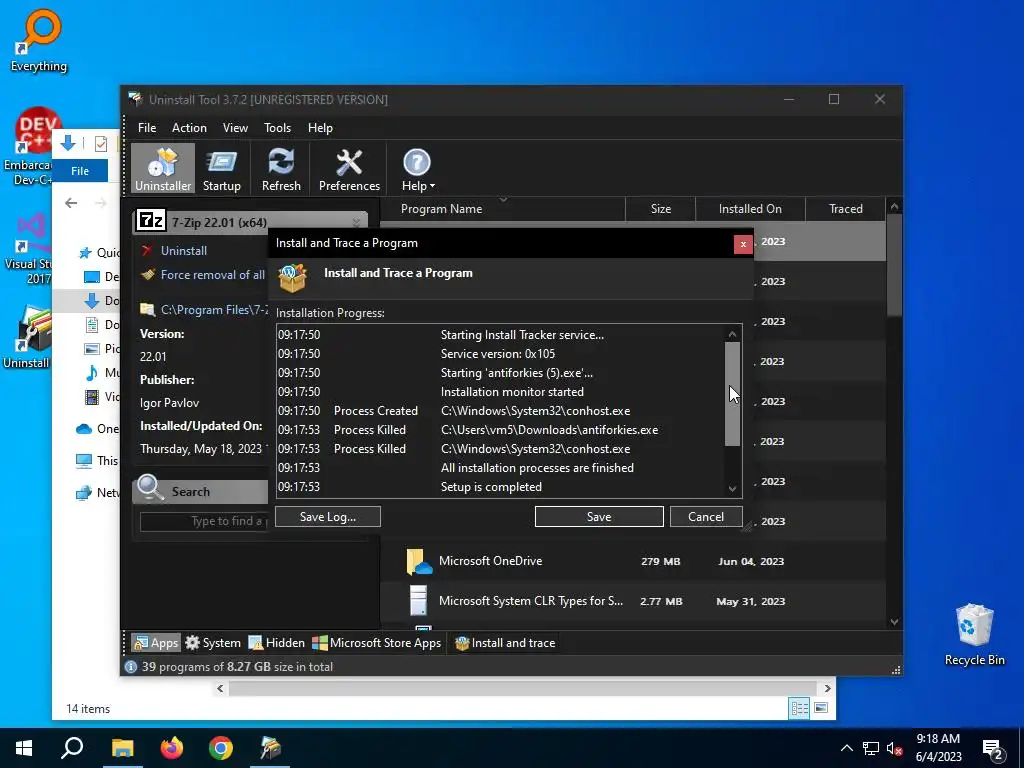Close the Install and Trace dialog
This screenshot has width=1024, height=768.
tap(743, 244)
